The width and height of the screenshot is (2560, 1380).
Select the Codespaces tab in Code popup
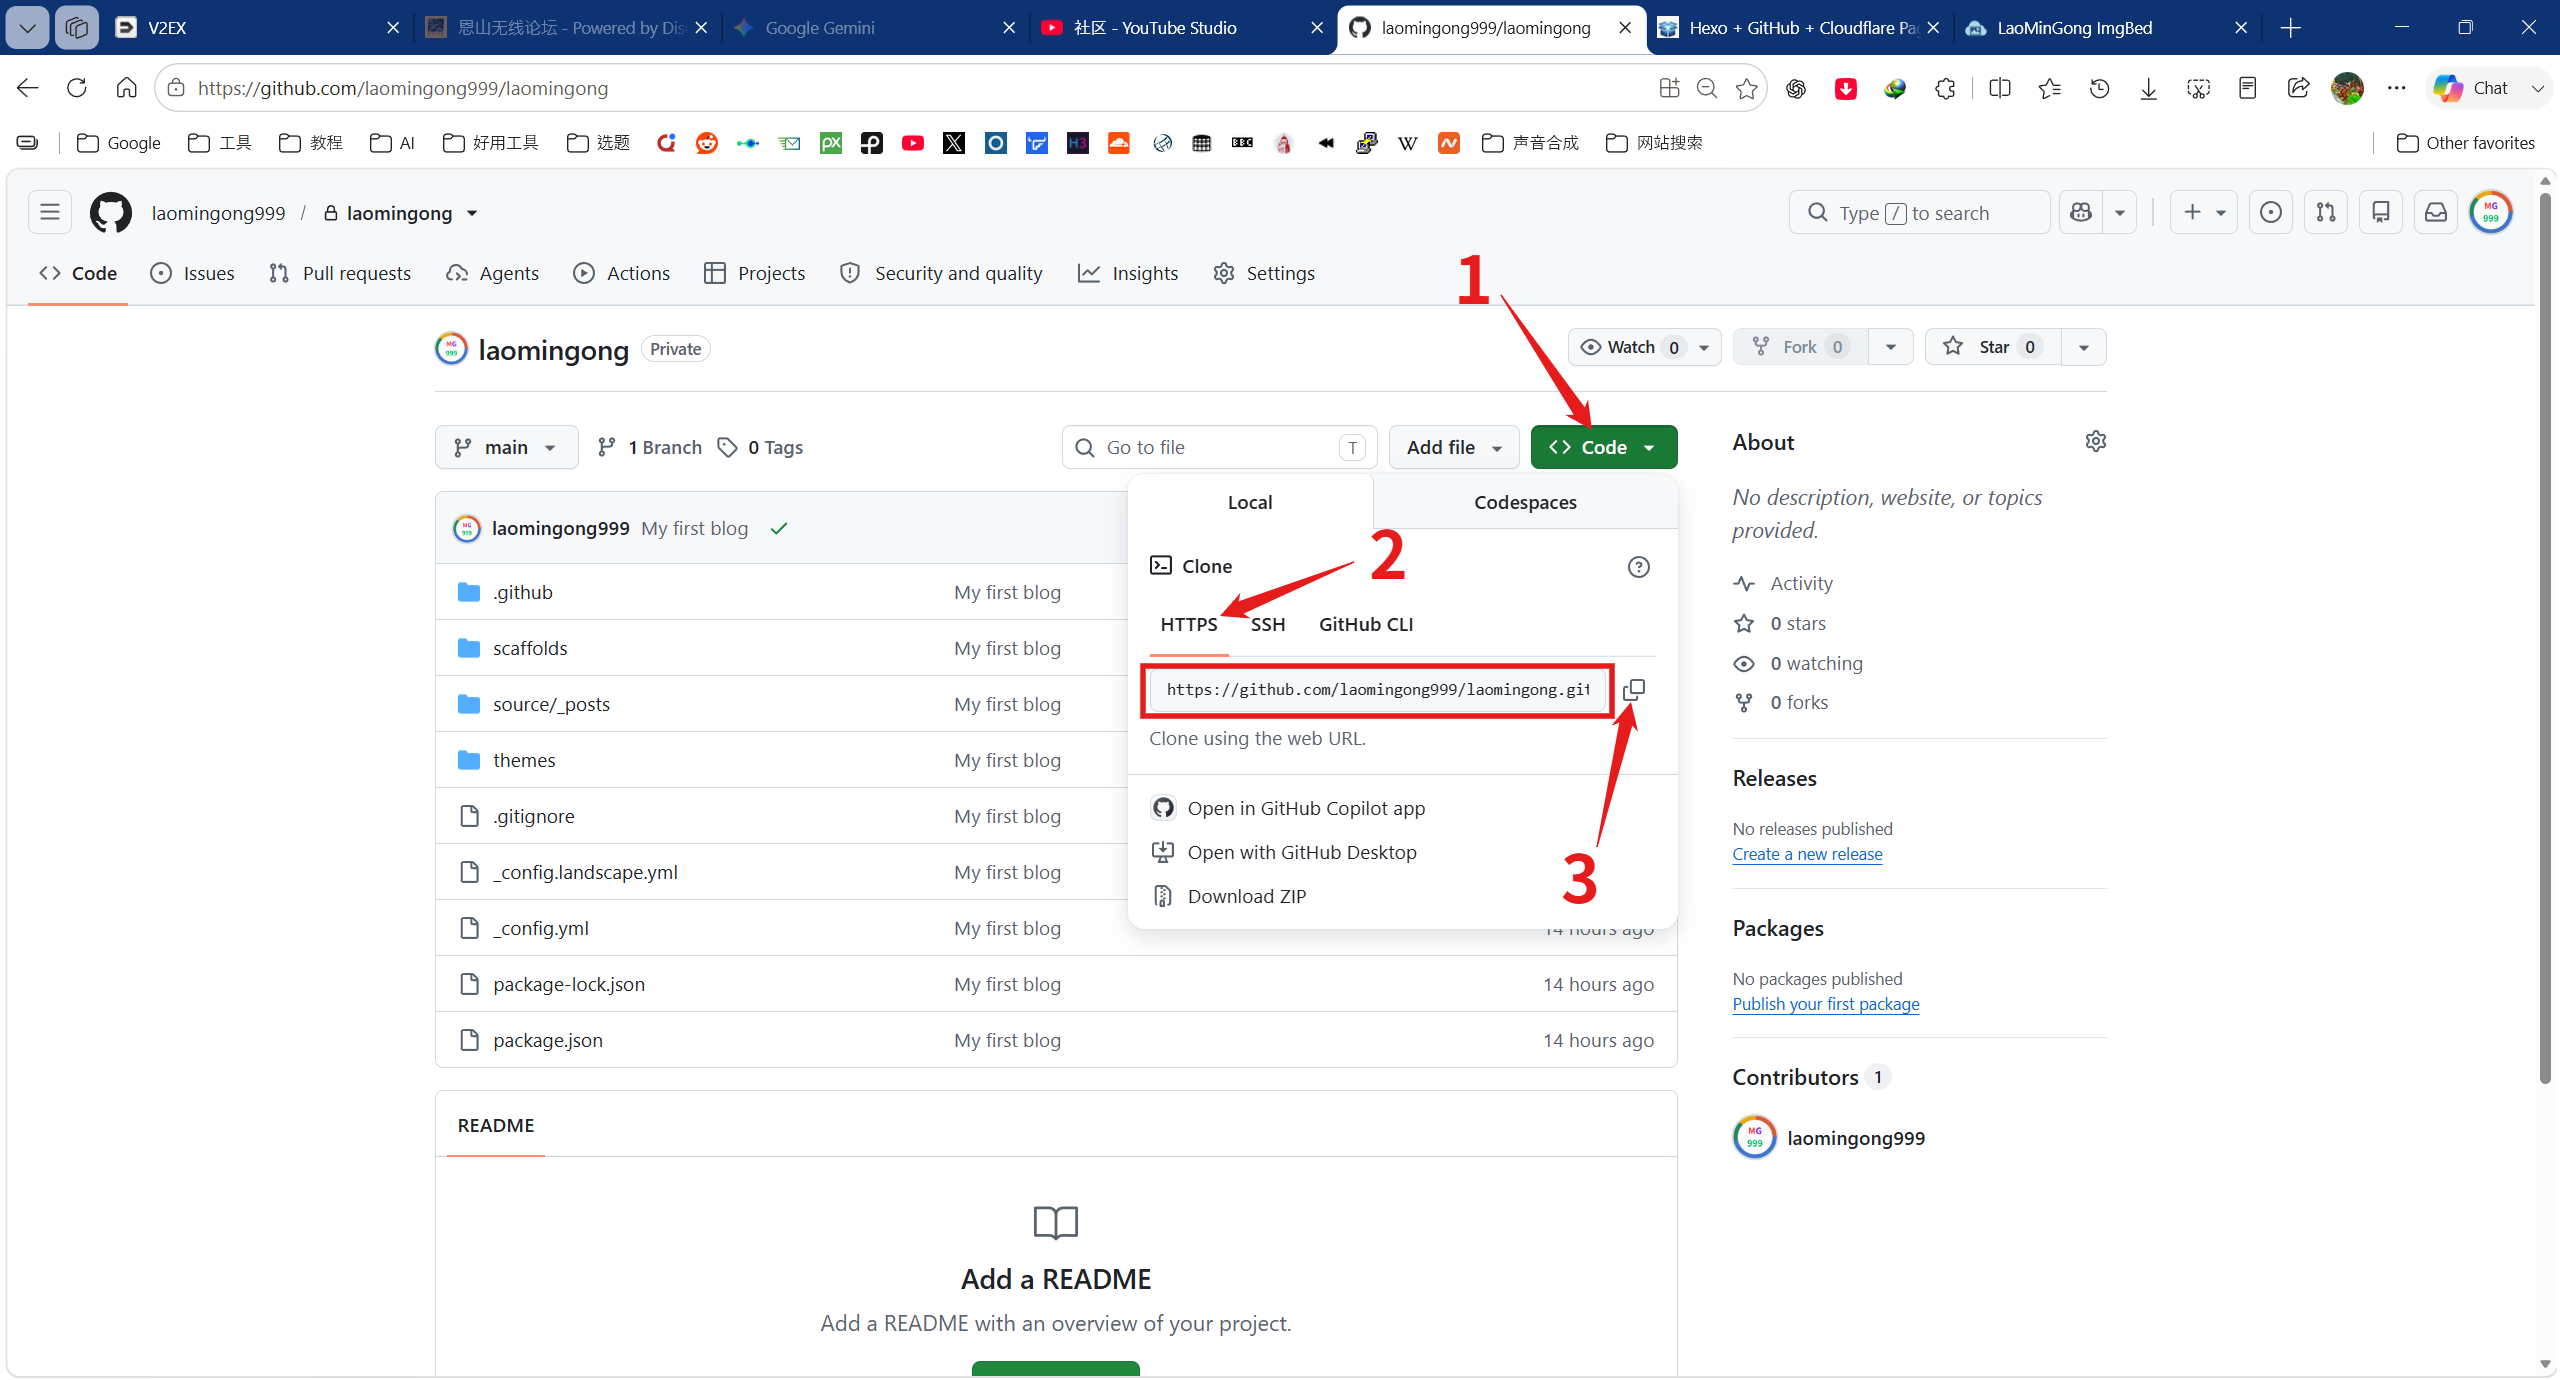(1525, 502)
